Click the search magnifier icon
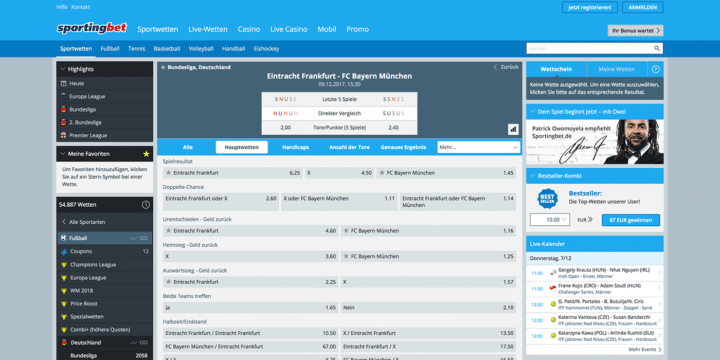 tap(657, 48)
